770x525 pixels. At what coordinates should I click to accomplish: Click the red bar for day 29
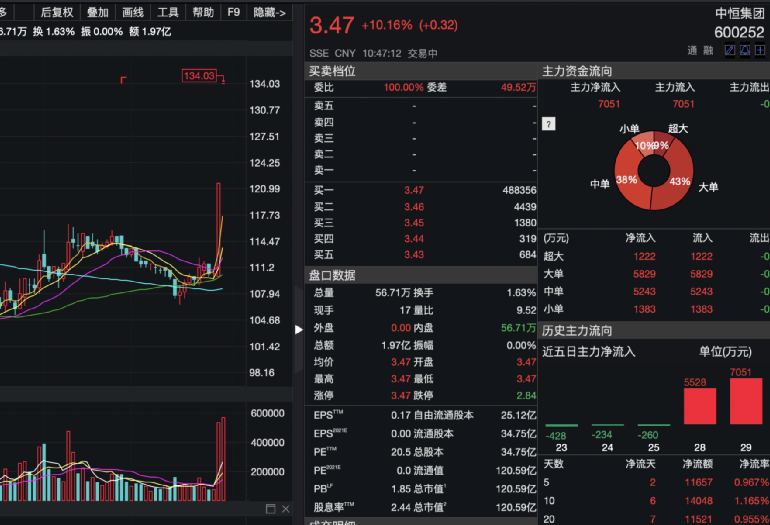pos(746,401)
